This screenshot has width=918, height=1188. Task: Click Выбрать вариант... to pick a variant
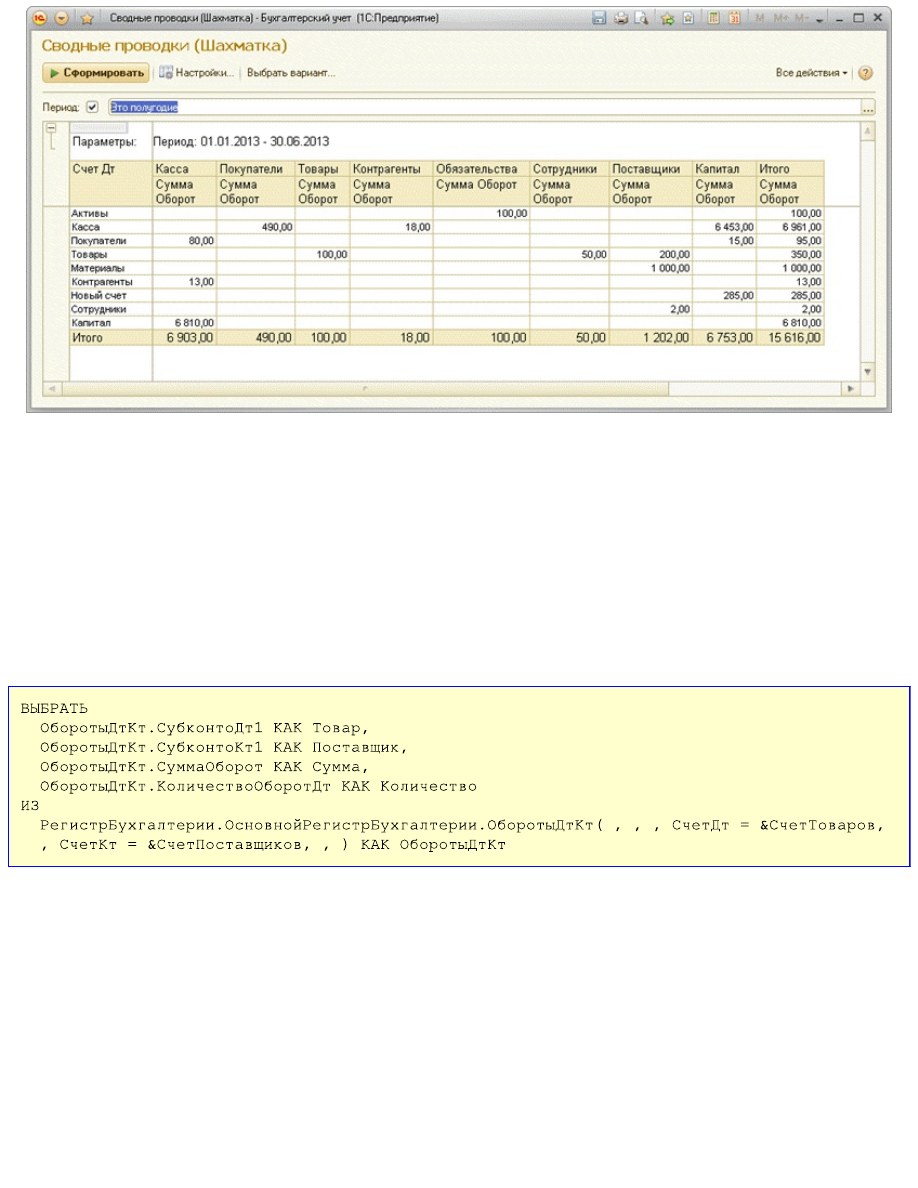[x=291, y=73]
